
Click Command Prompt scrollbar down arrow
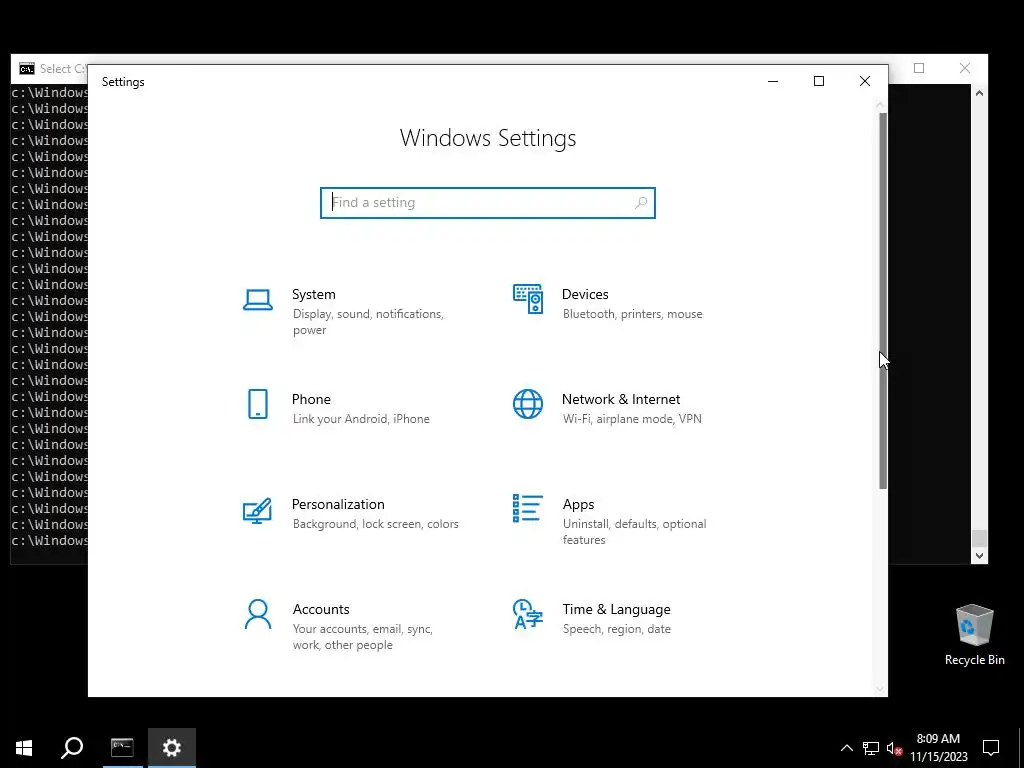coord(979,556)
